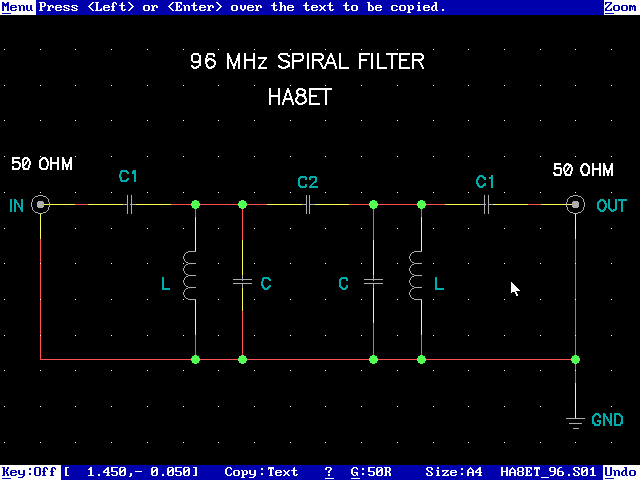
Task: Open the help question mark in status bar
Action: pyautogui.click(x=328, y=472)
